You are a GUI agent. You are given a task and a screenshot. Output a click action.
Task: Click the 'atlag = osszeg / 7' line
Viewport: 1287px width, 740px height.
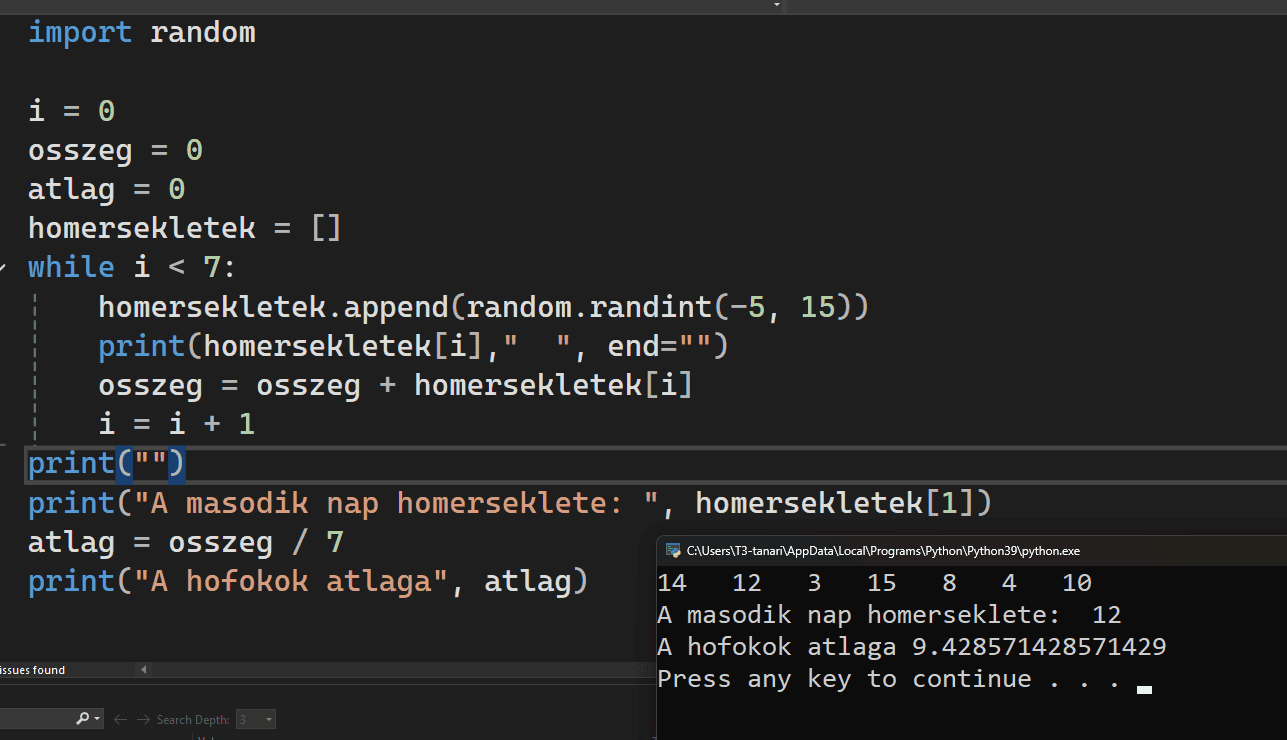[185, 543]
